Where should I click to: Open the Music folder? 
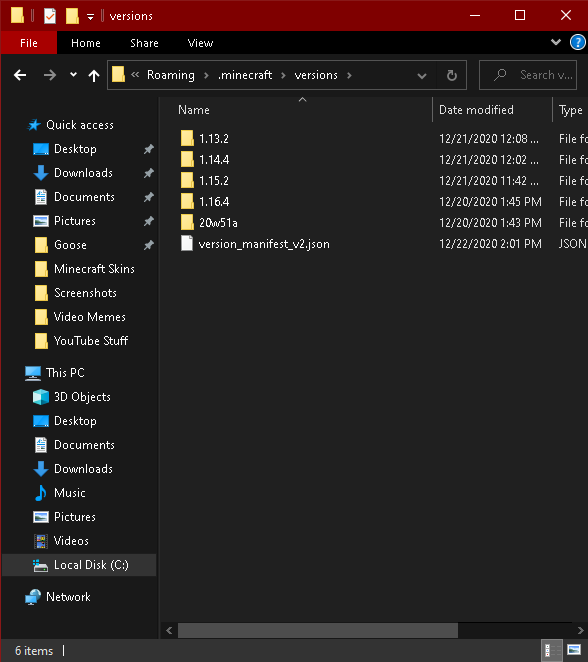coord(70,493)
